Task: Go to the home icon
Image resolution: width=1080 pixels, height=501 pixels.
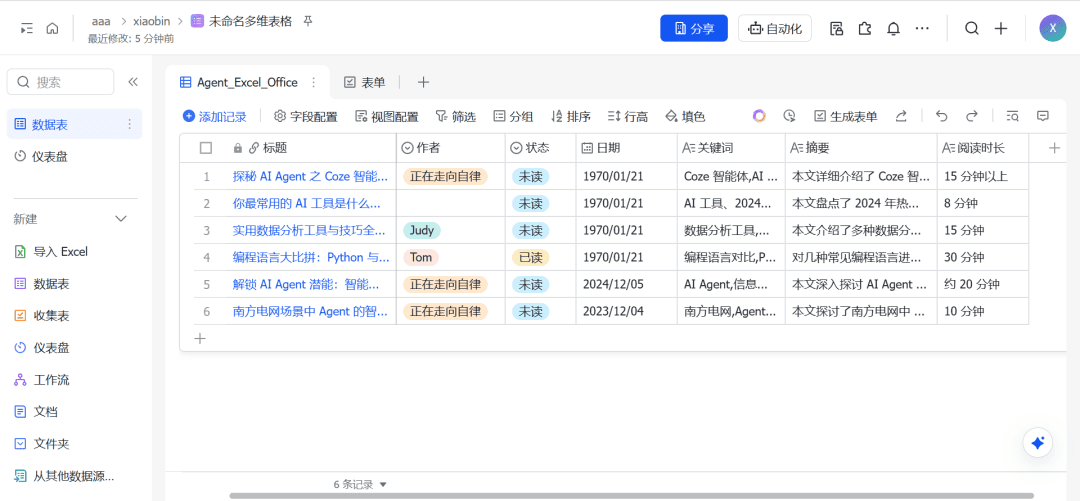Action: coord(52,28)
